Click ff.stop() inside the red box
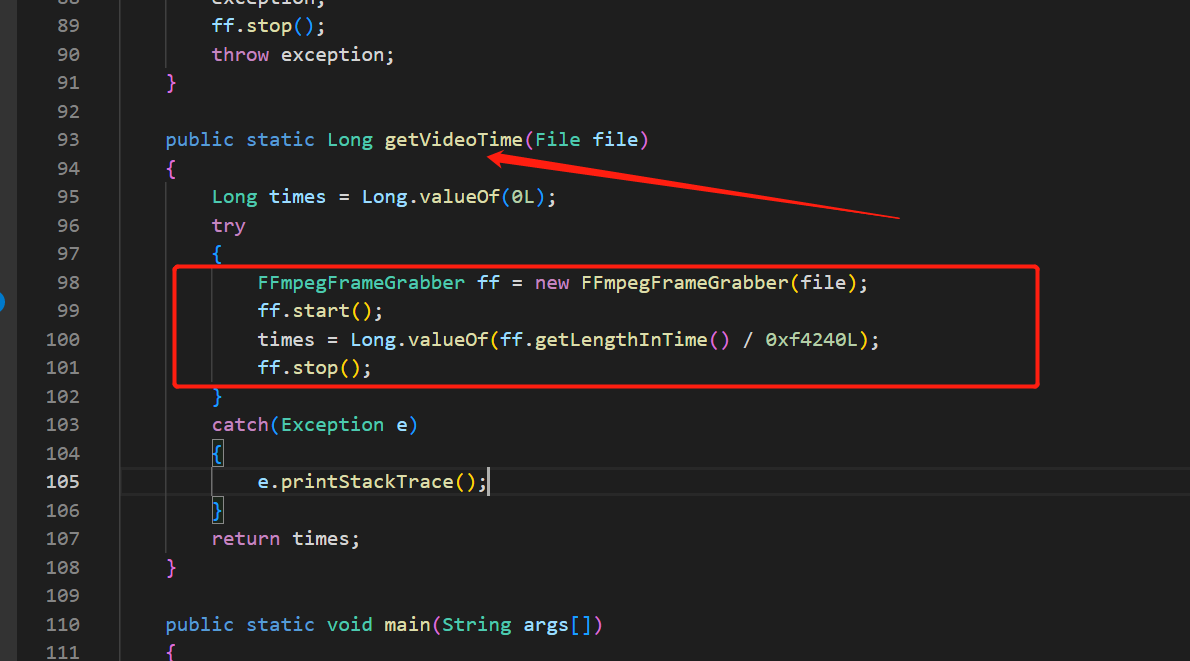Viewport: 1190px width, 661px height. point(314,368)
